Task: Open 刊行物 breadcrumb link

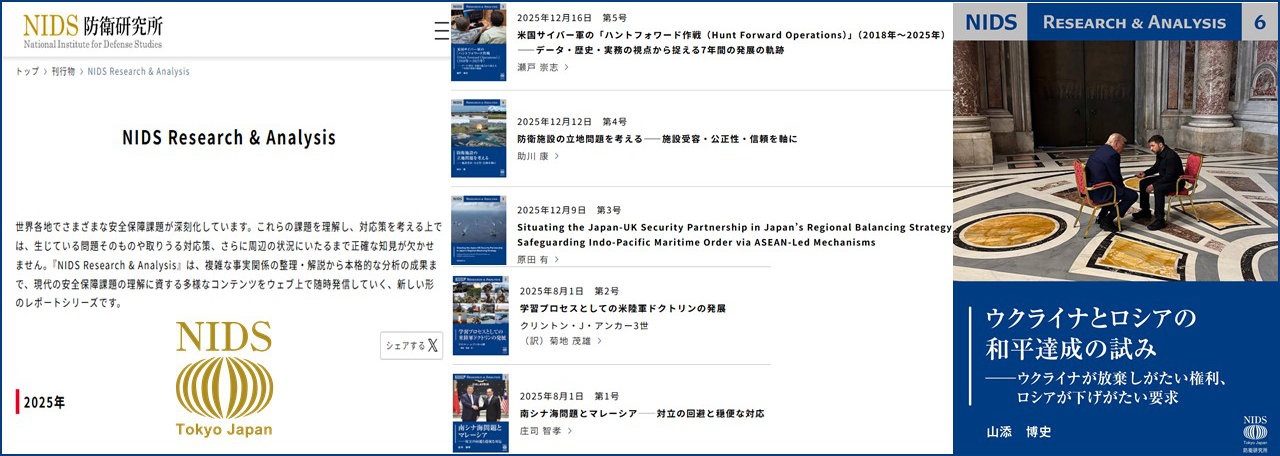Action: click(x=63, y=72)
